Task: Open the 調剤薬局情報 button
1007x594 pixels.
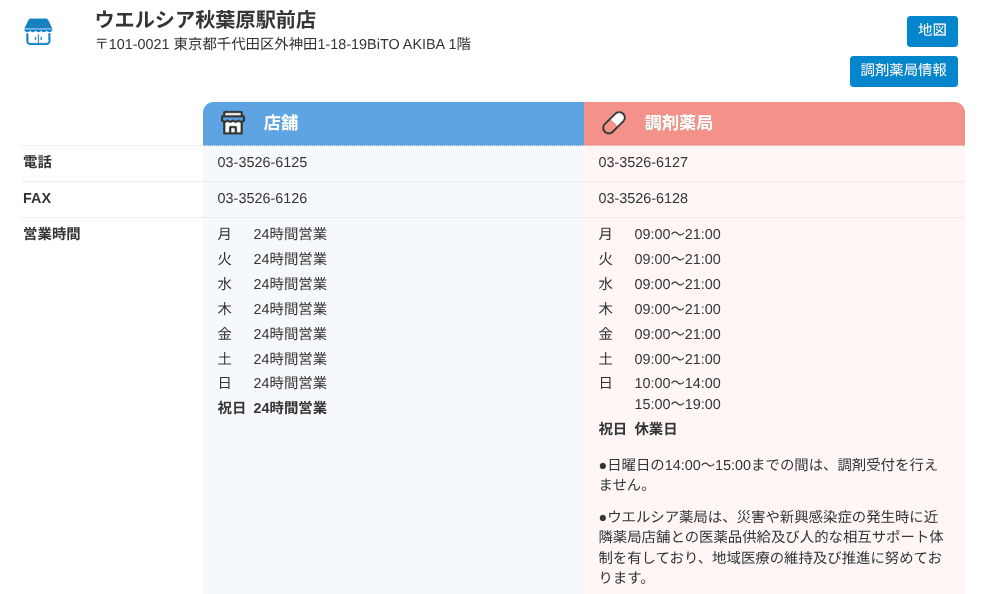Action: pyautogui.click(x=903, y=71)
